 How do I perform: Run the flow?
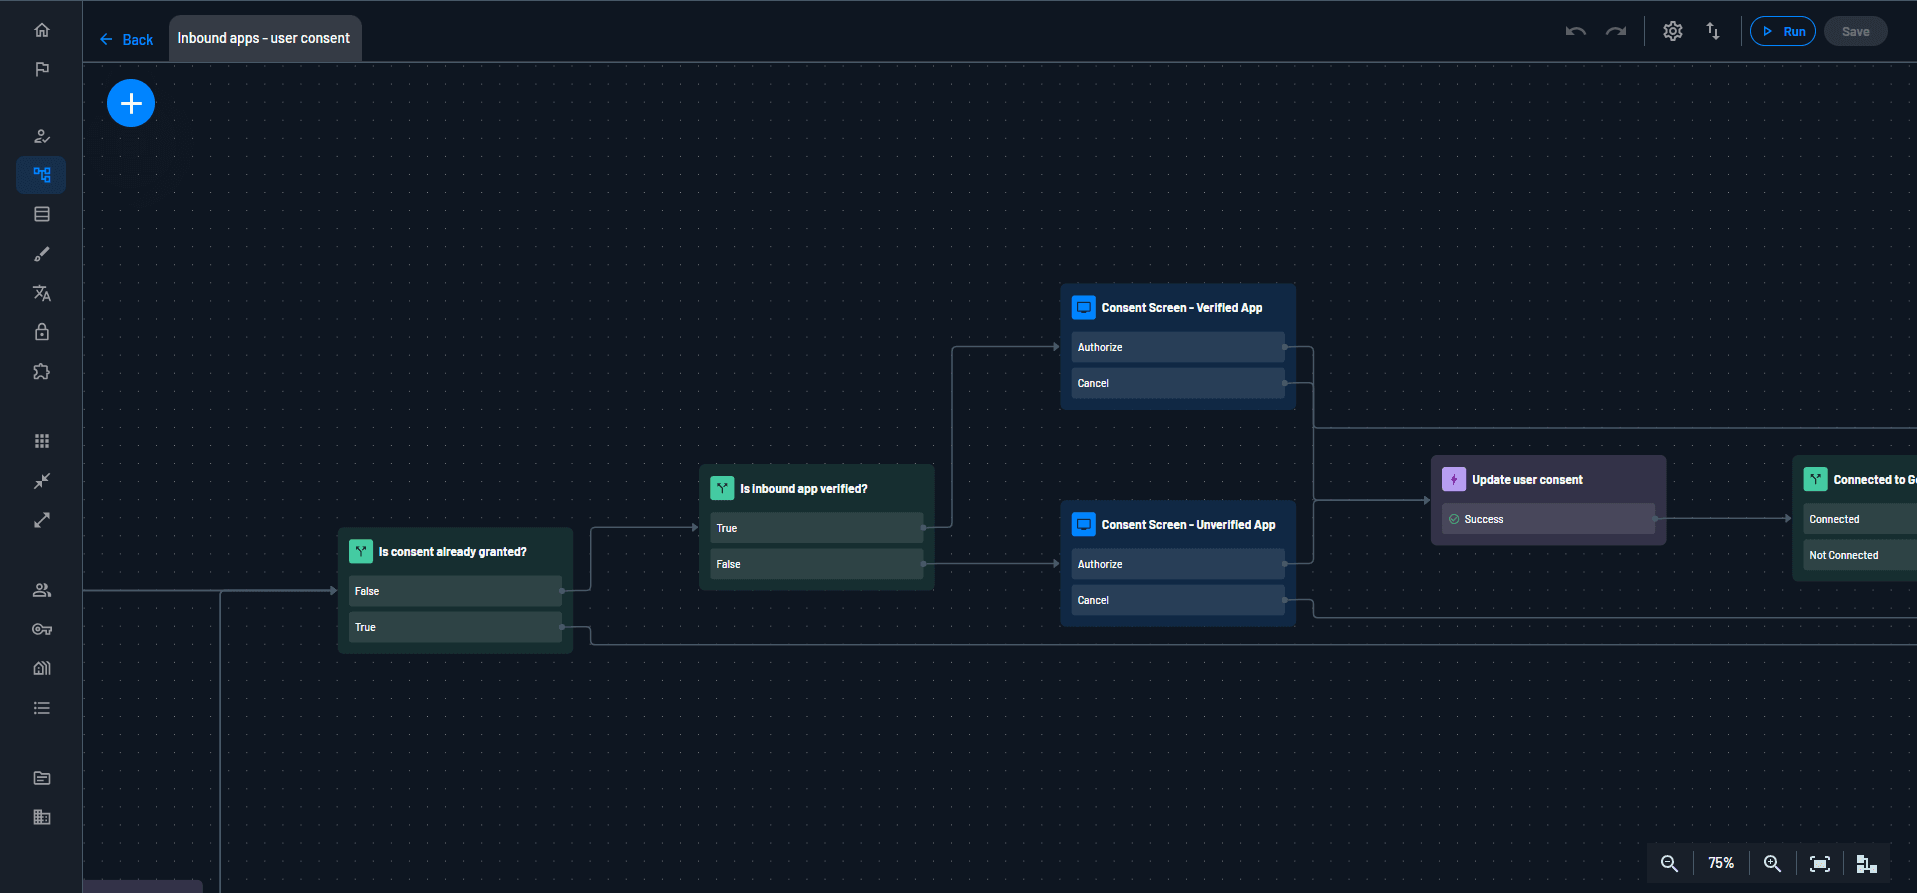1783,31
